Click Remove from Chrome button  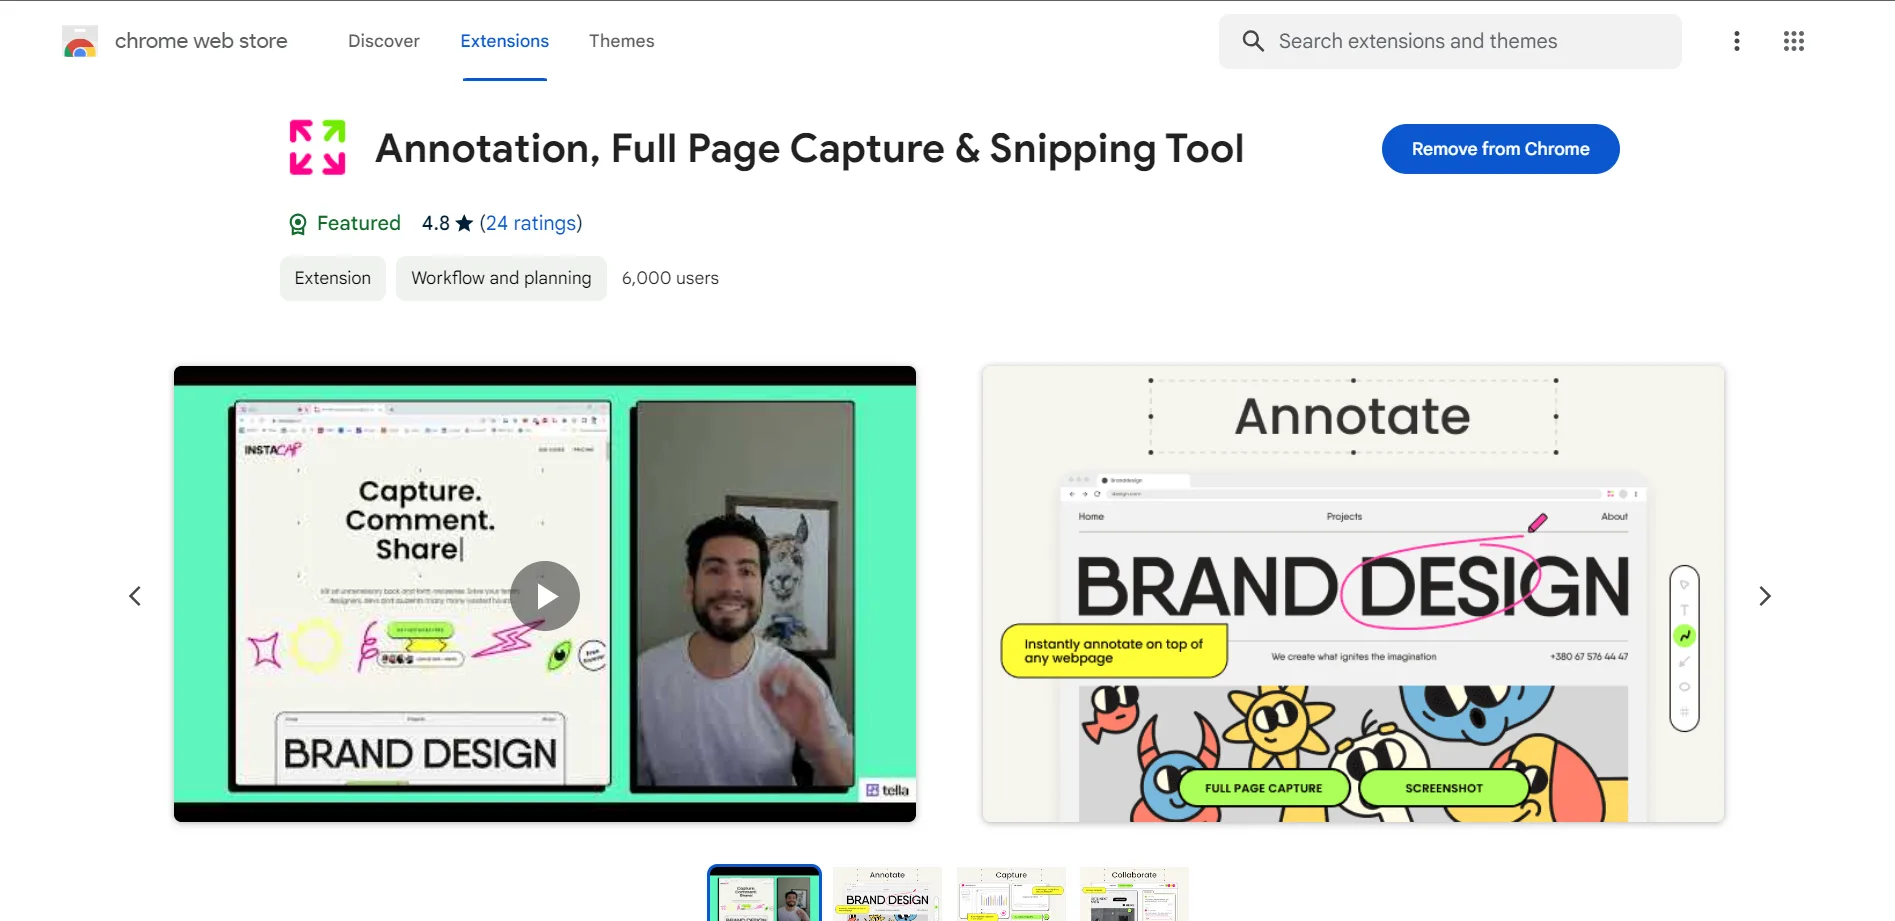[x=1501, y=149]
